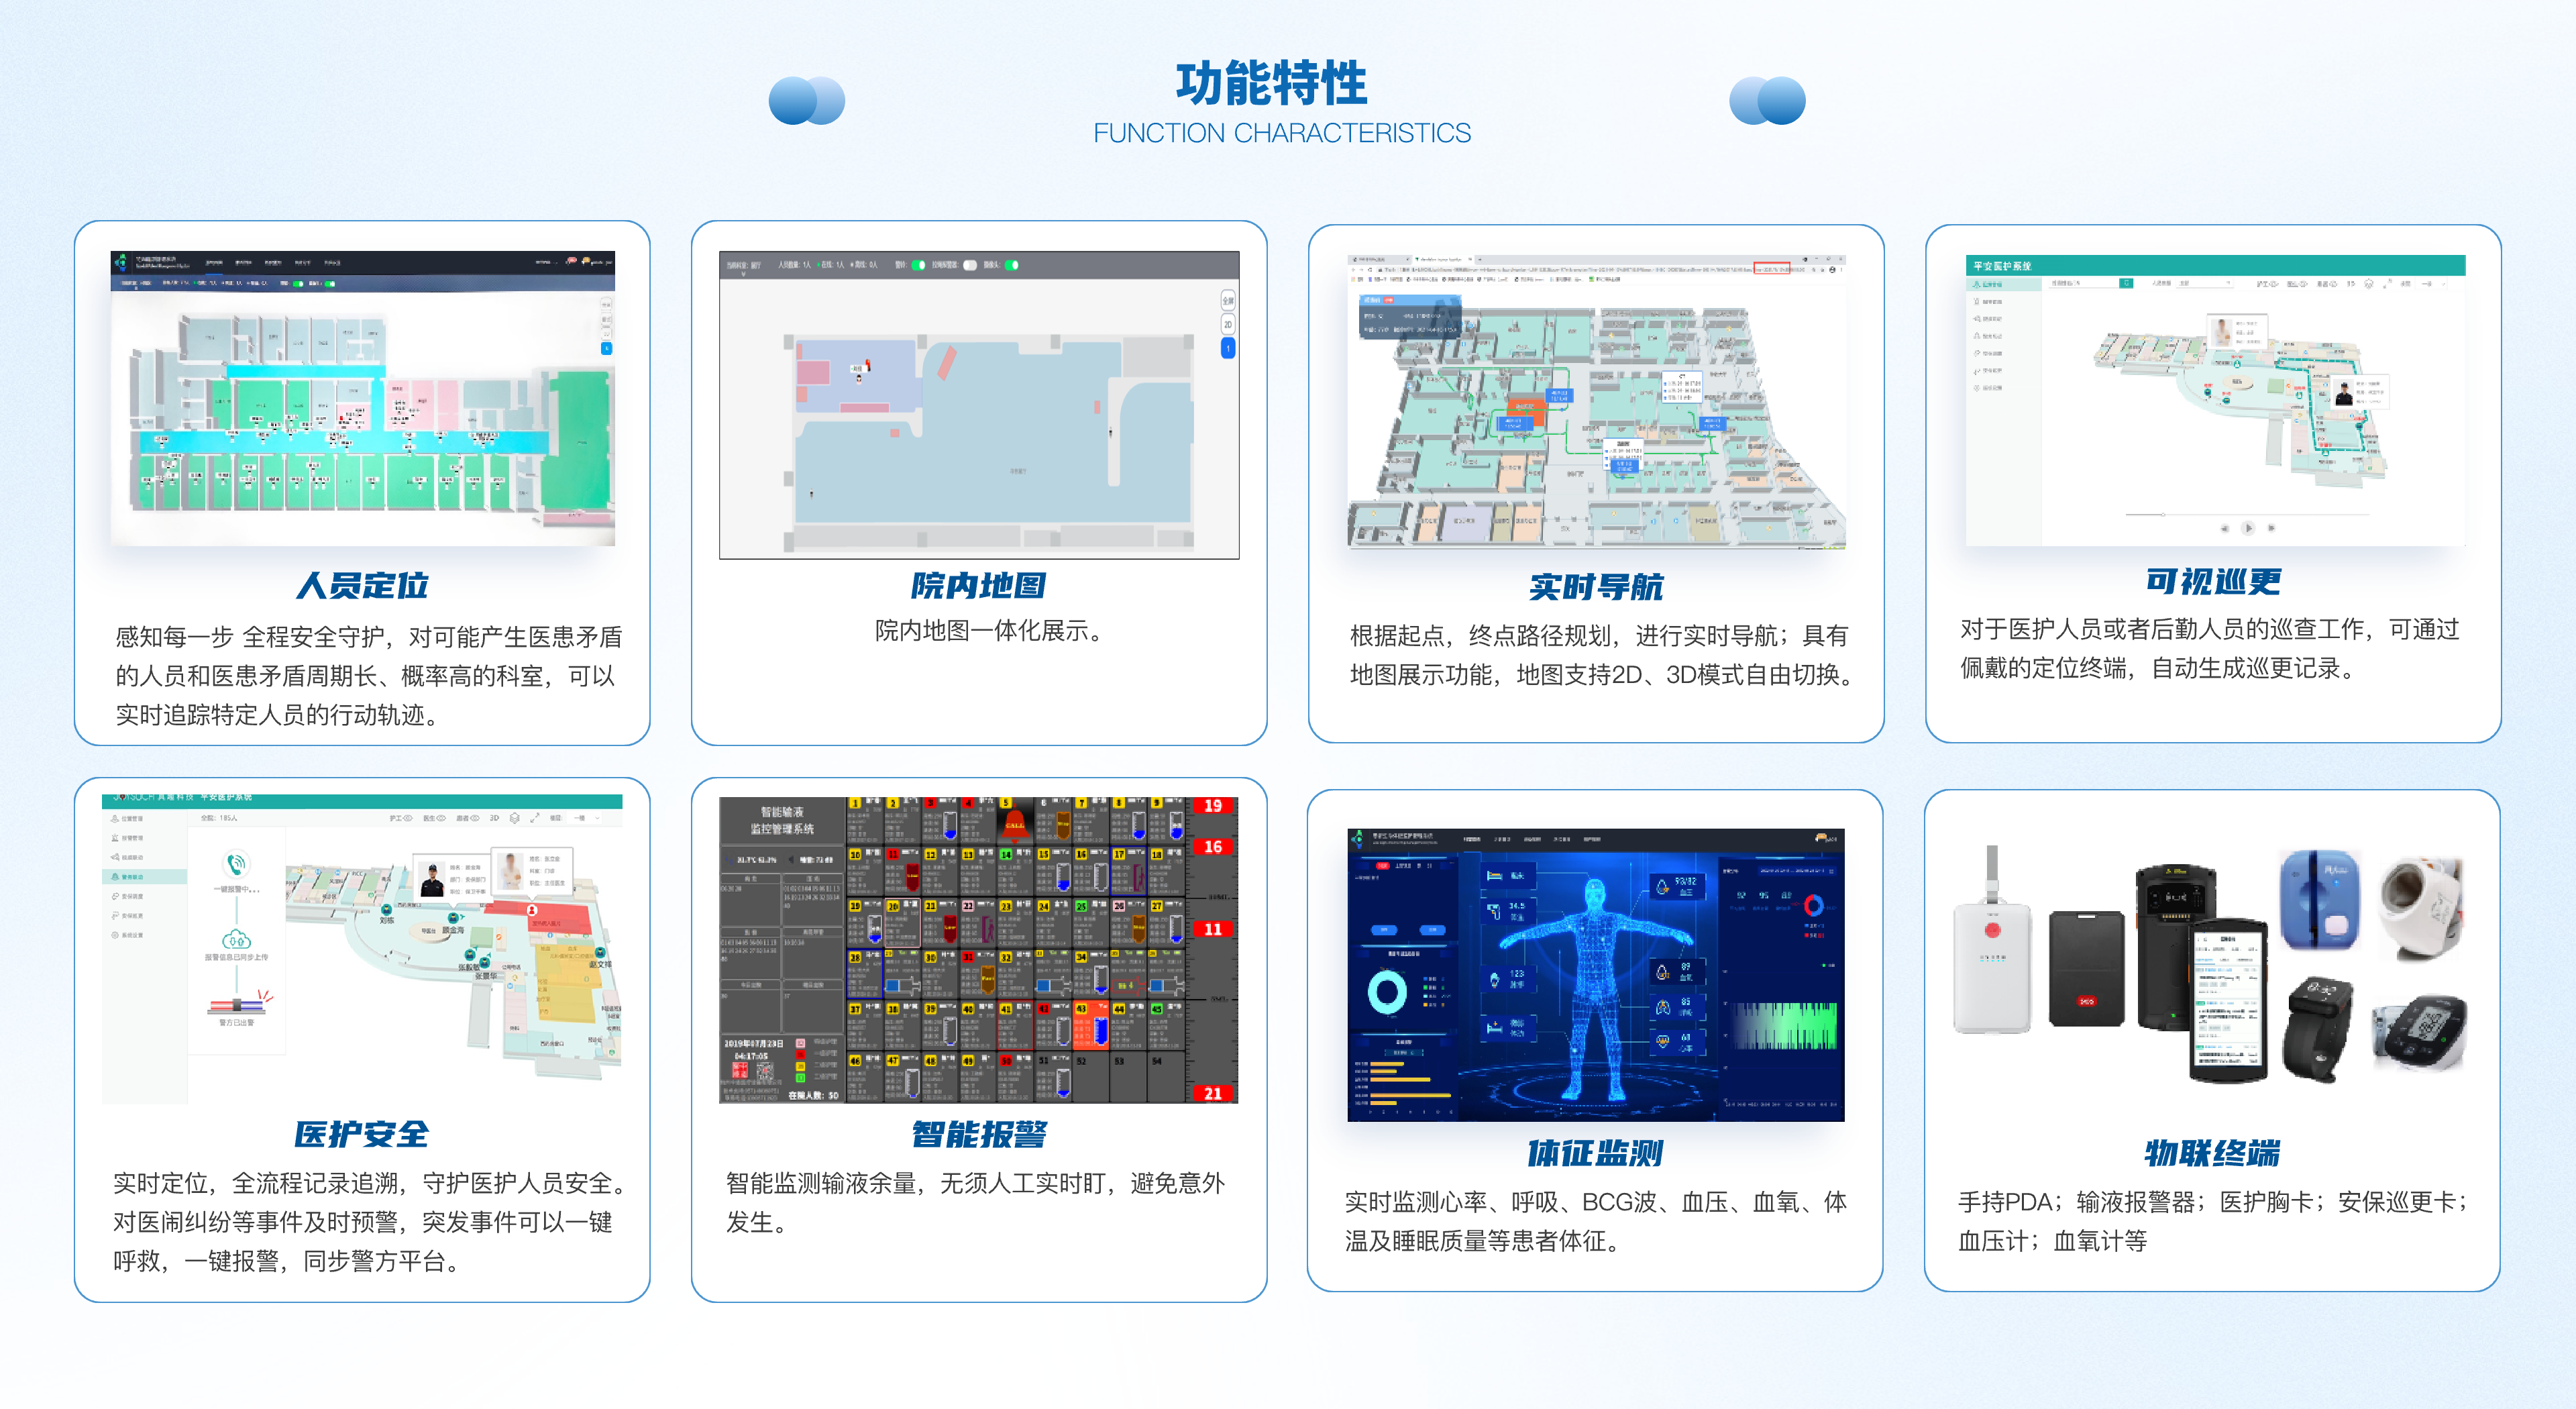Switch to 2D mode with the 2D button
Viewport: 2576px width, 1409px height.
pyautogui.click(x=1228, y=324)
